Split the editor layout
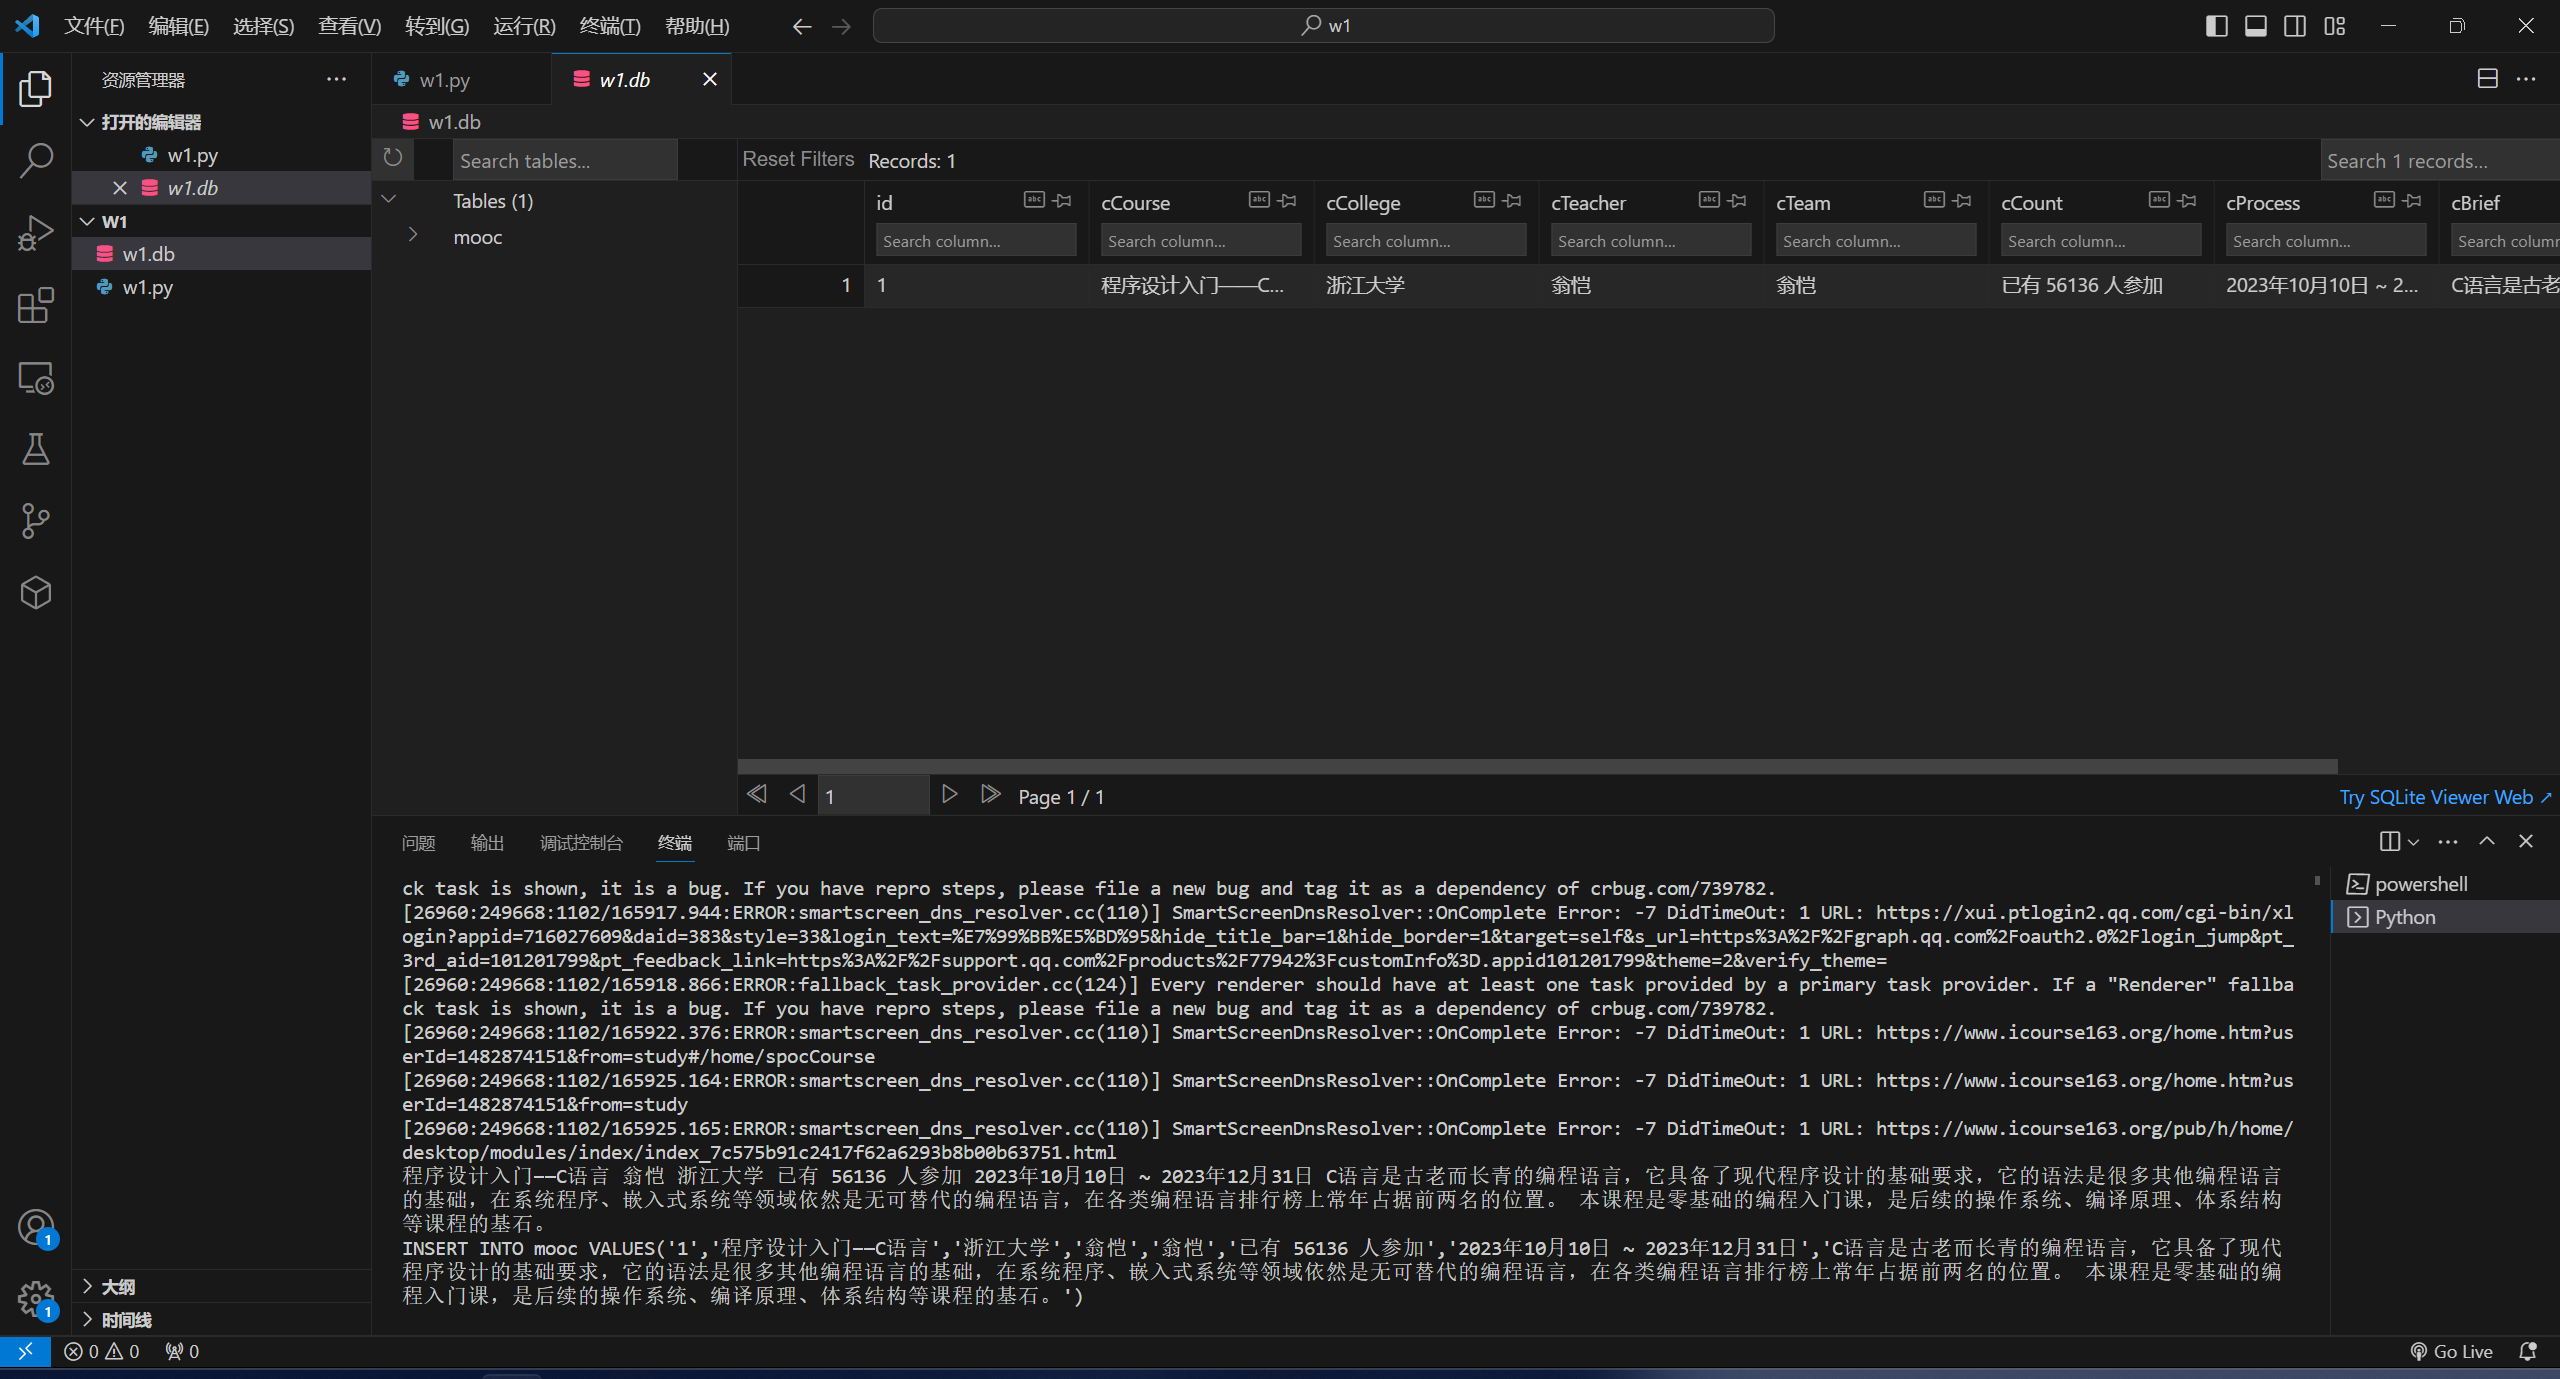 (2487, 79)
